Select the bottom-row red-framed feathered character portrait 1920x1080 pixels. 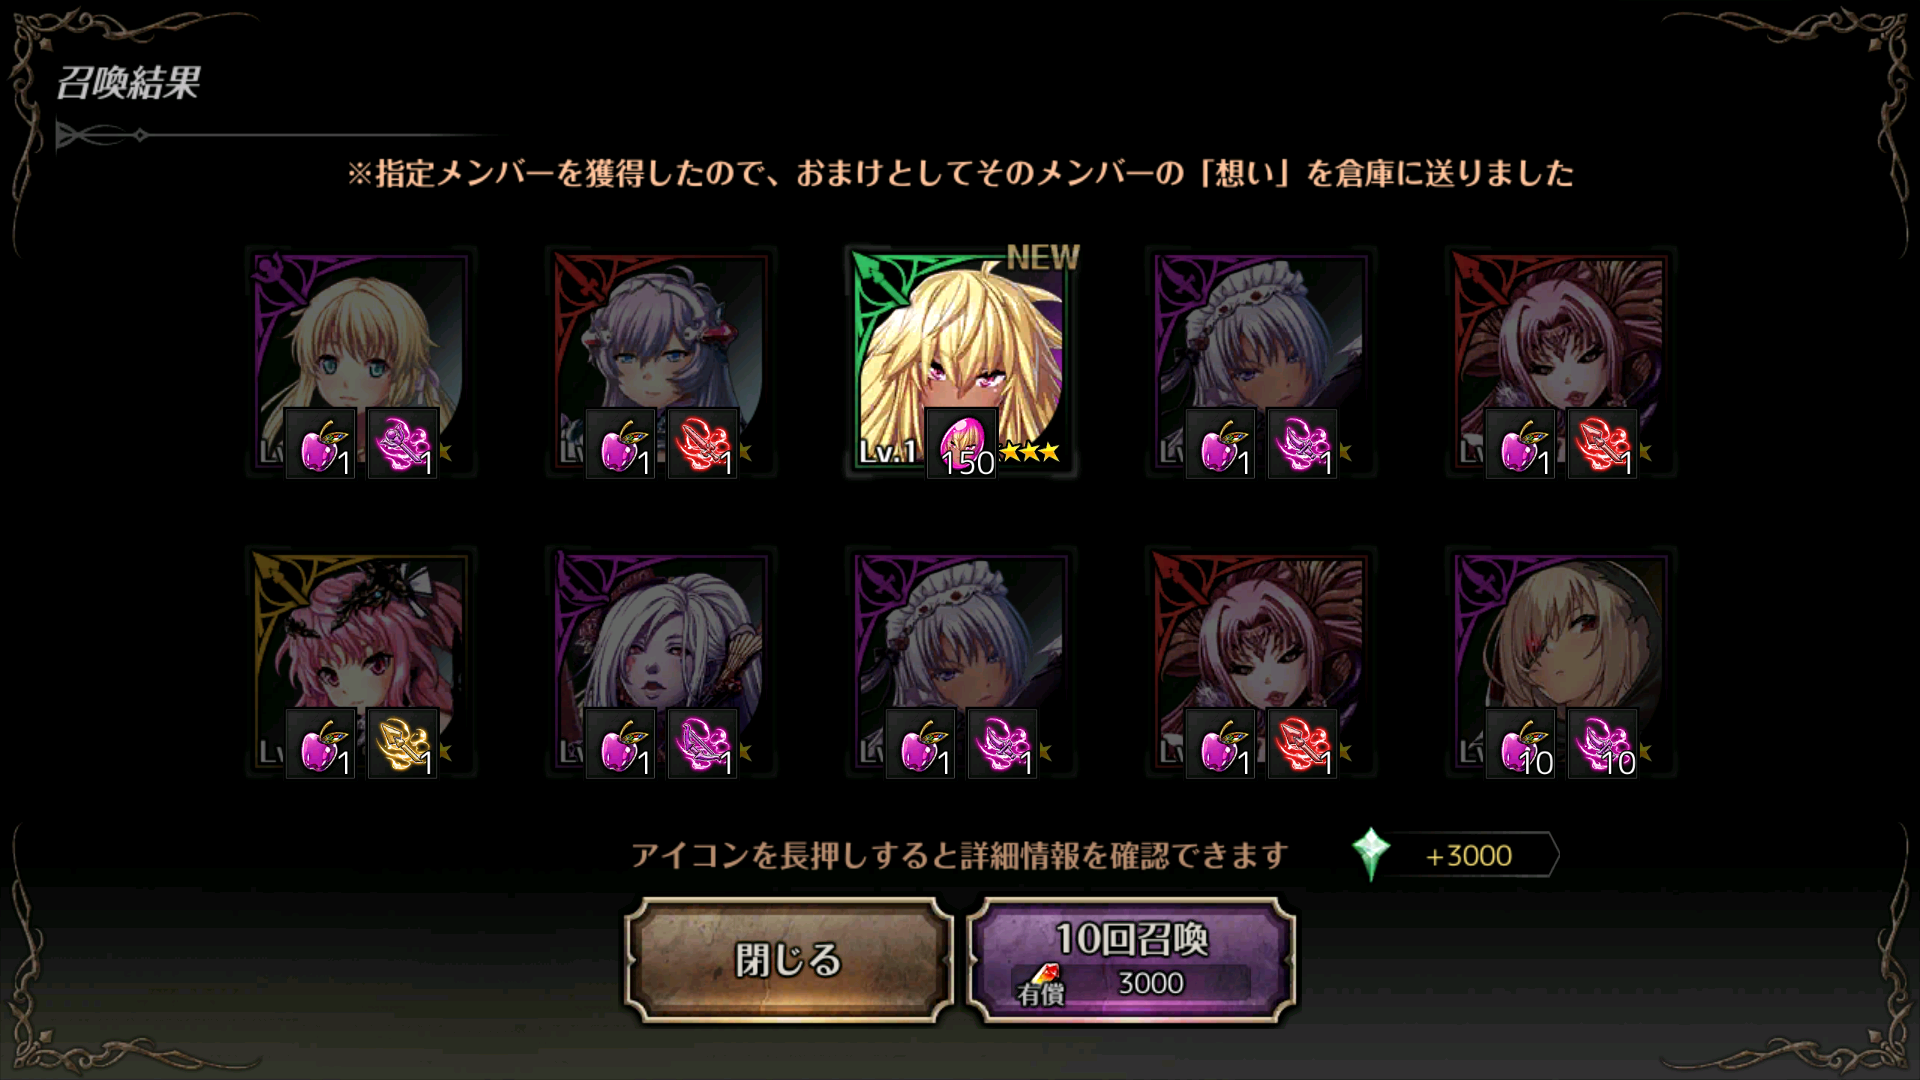[1260, 662]
